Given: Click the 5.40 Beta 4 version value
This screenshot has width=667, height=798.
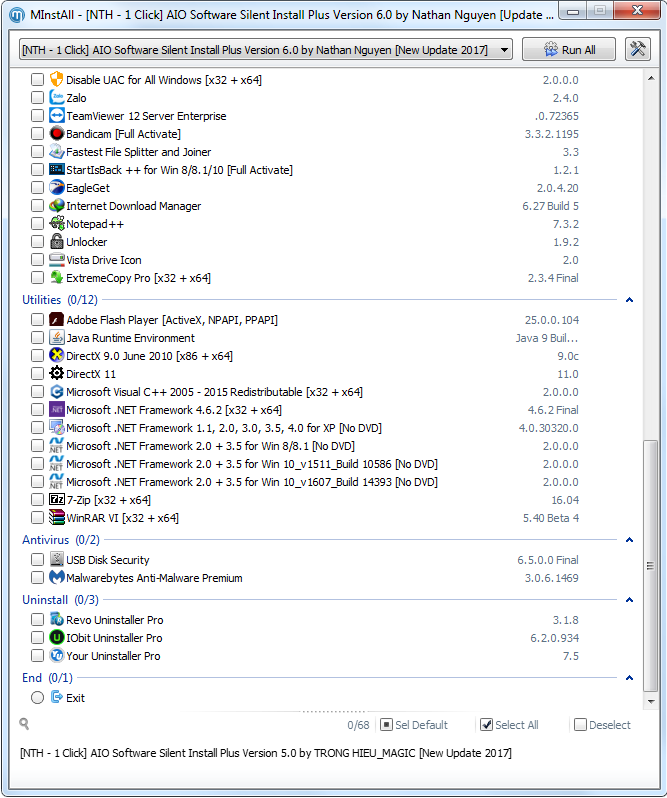Looking at the screenshot, I should coord(550,518).
